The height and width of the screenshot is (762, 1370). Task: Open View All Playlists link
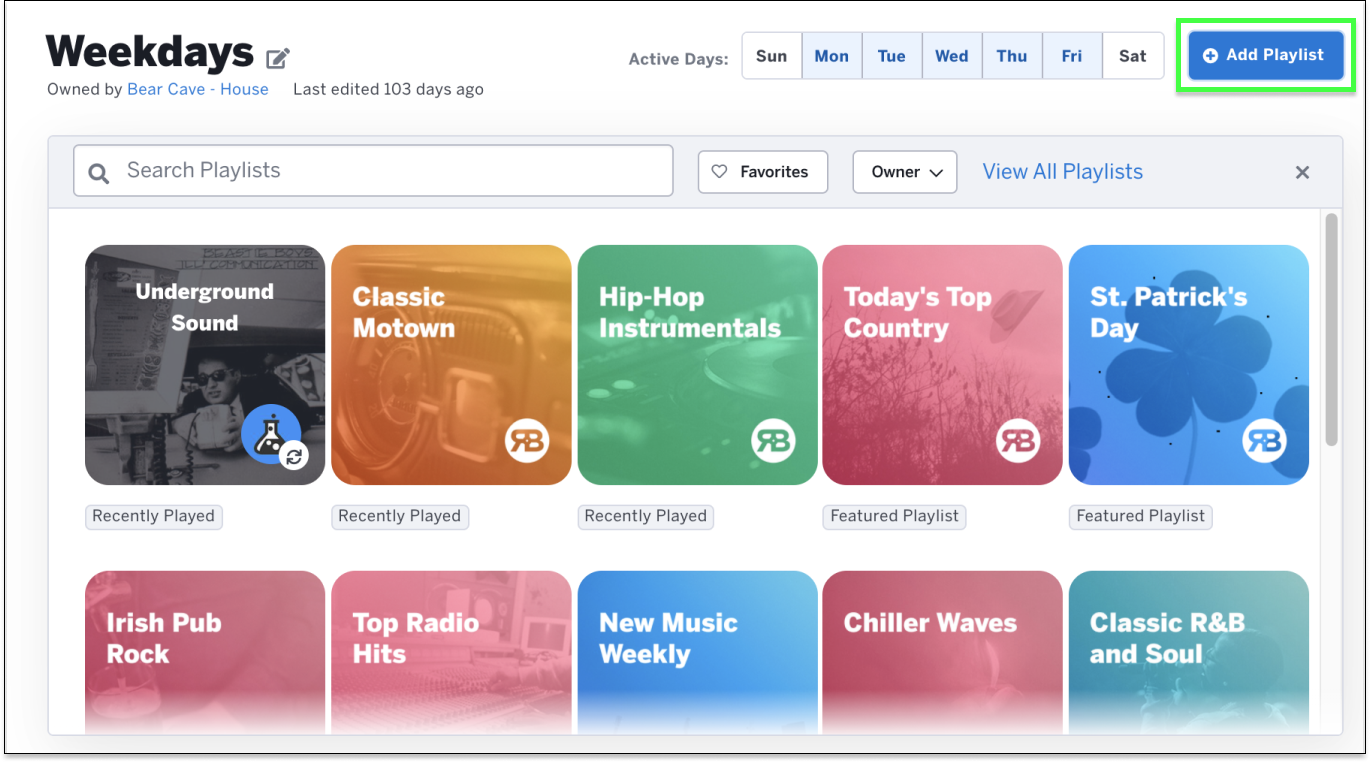tap(1063, 172)
